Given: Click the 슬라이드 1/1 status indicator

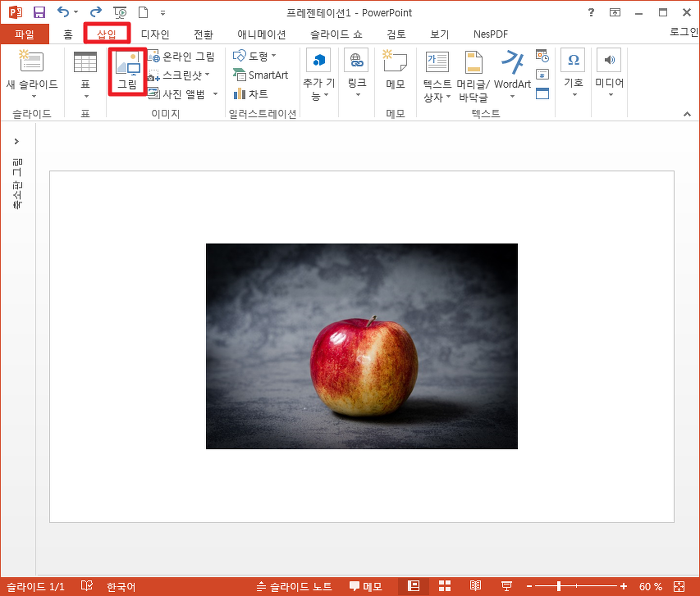Looking at the screenshot, I should point(35,587).
